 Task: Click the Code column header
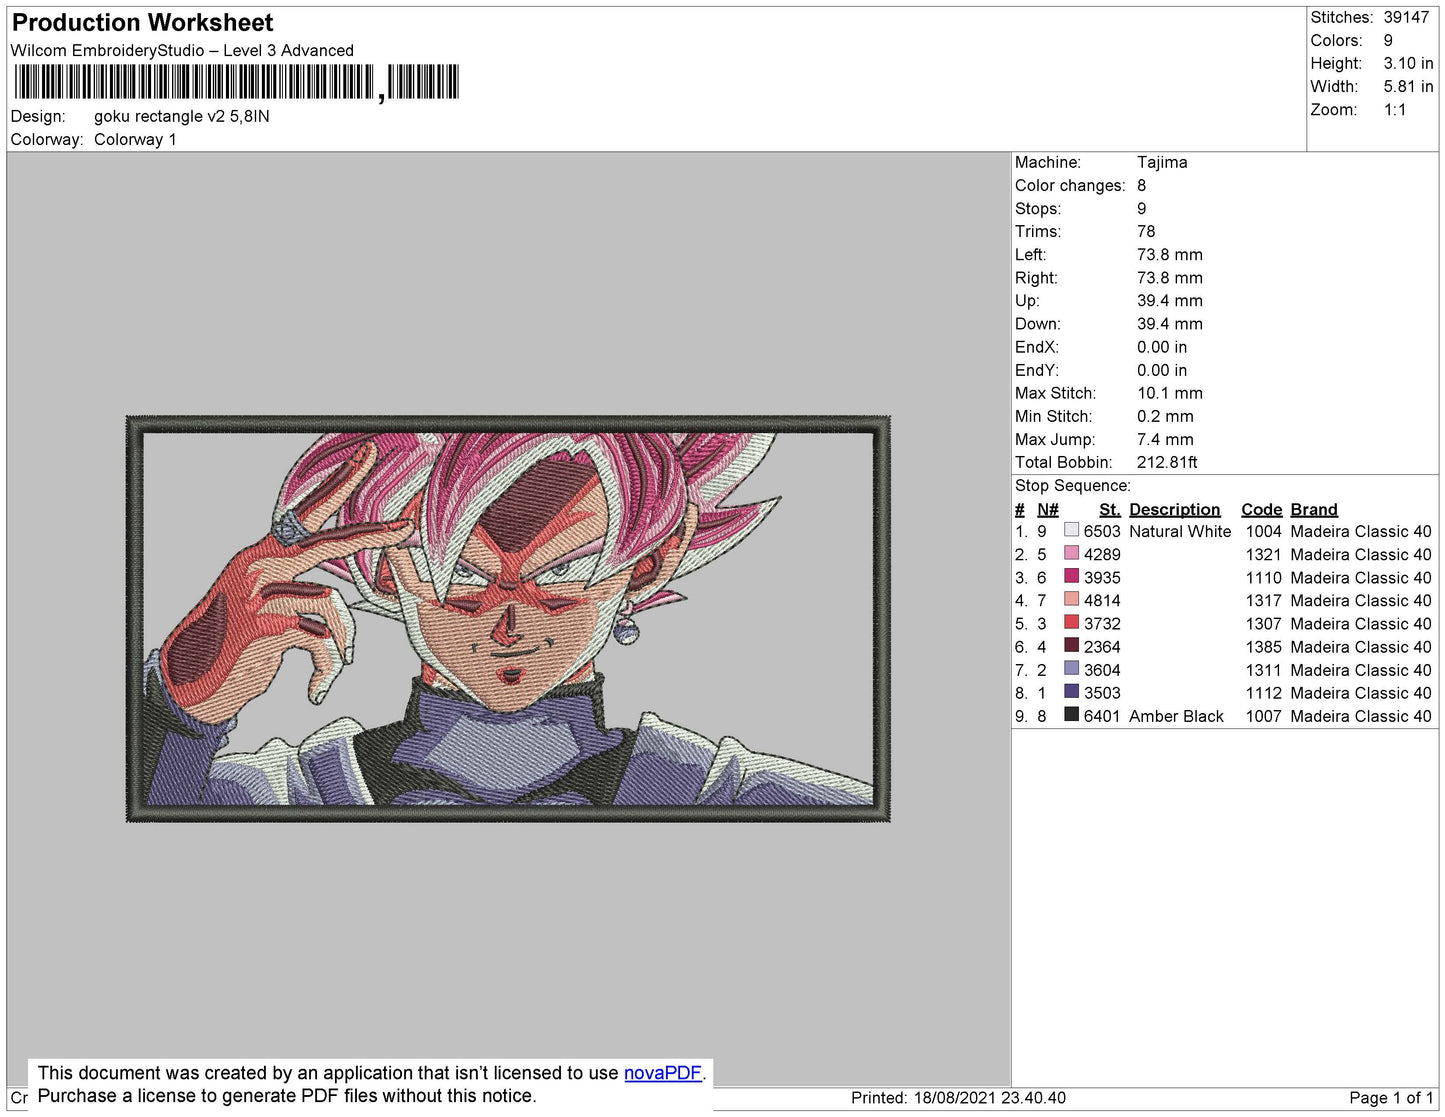click(x=1261, y=509)
